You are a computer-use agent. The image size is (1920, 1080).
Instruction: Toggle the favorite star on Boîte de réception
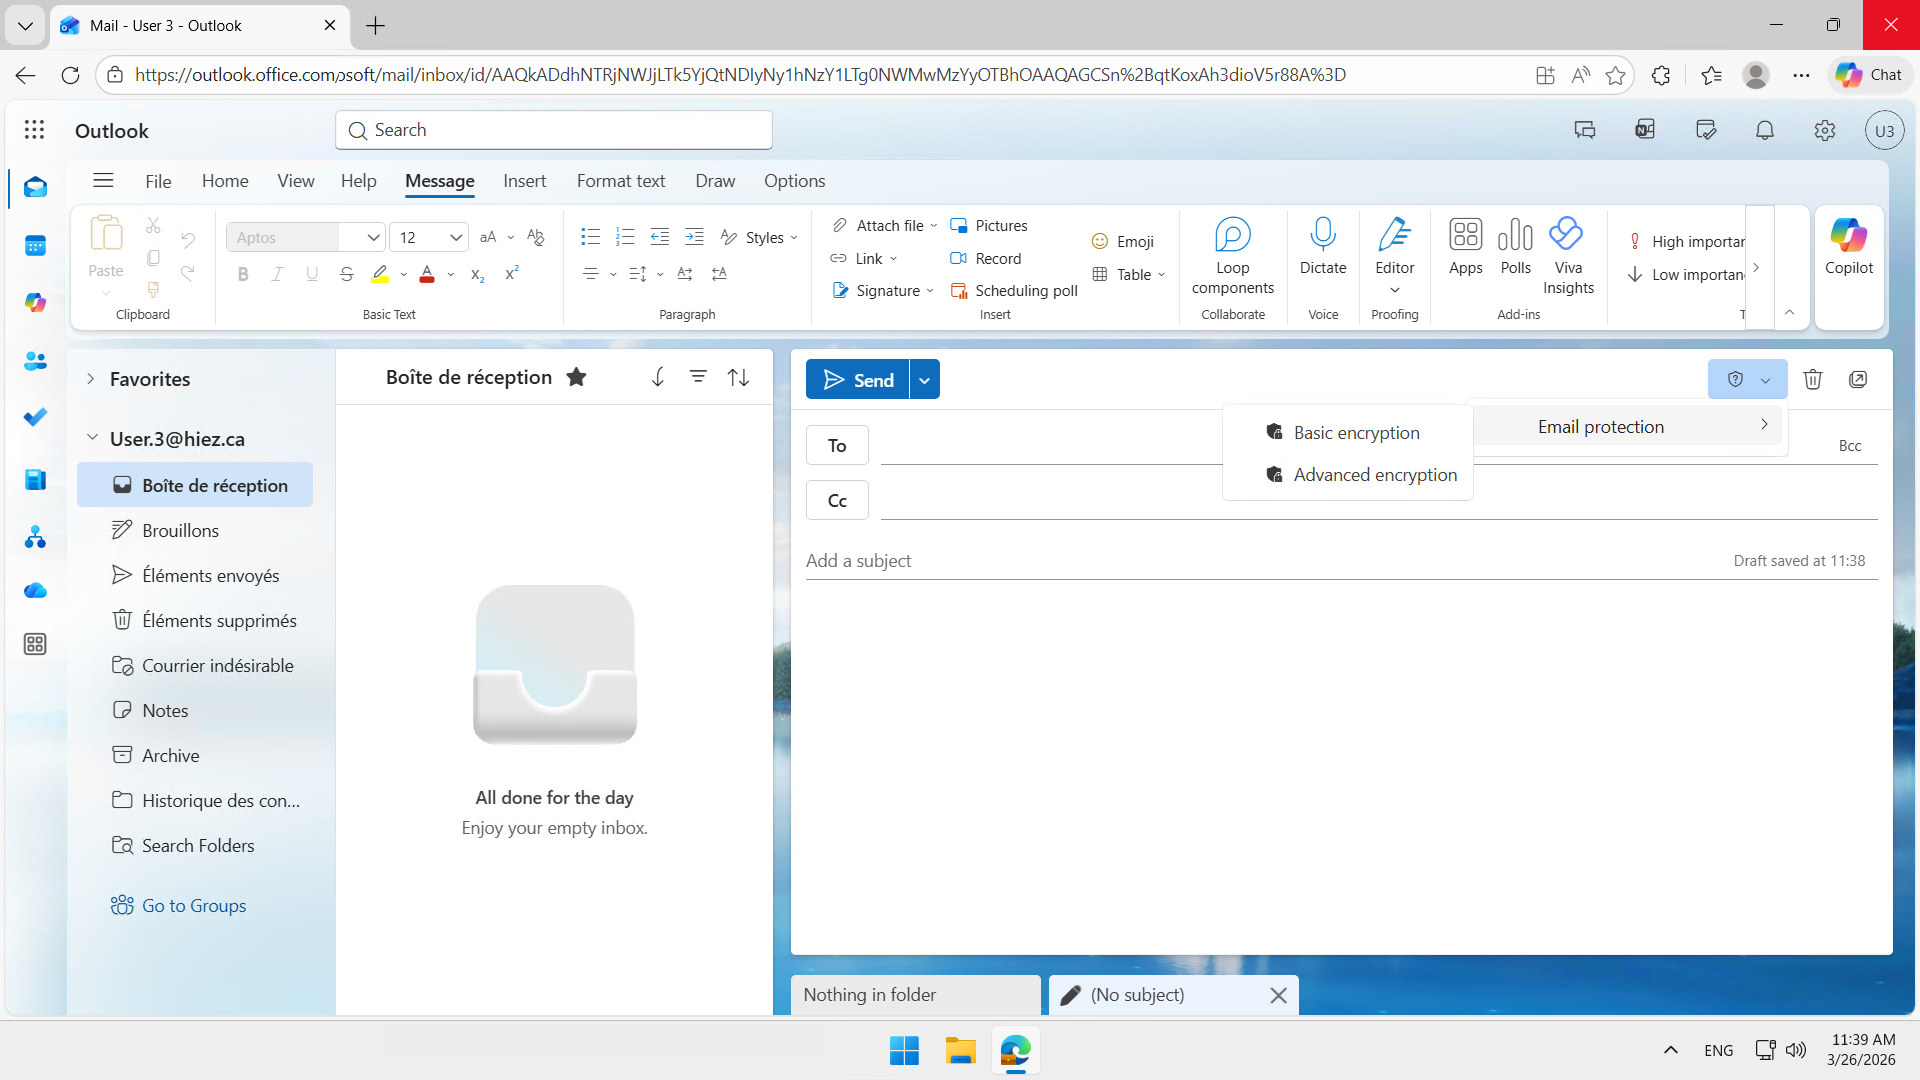point(576,377)
